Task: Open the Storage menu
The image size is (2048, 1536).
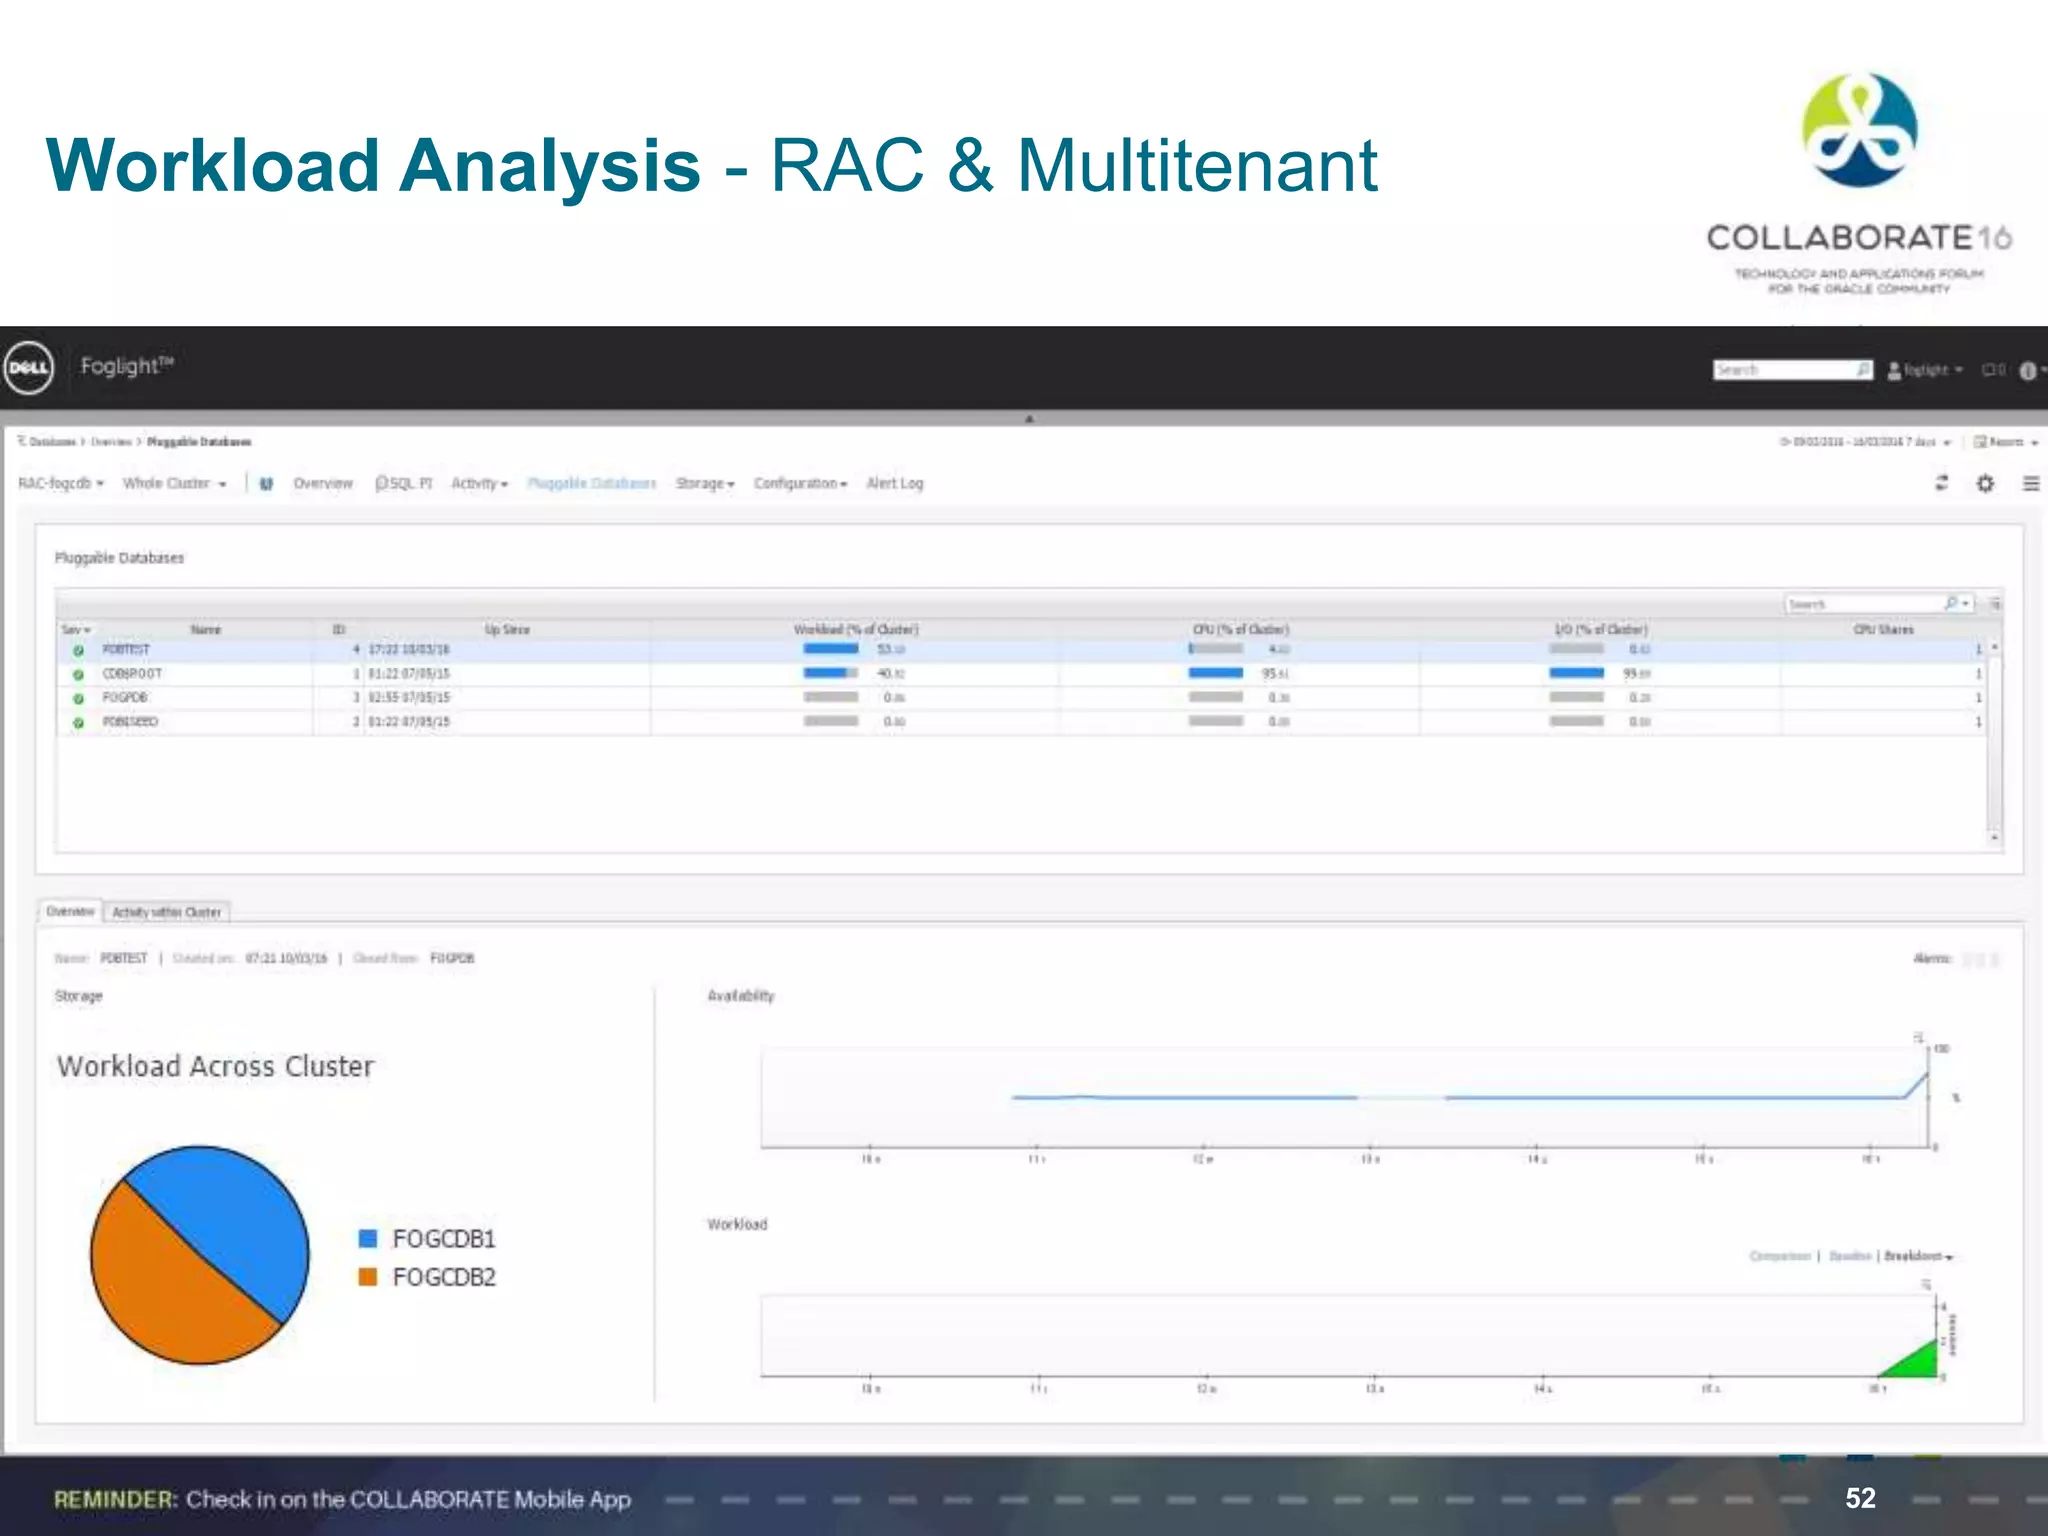Action: 705,484
